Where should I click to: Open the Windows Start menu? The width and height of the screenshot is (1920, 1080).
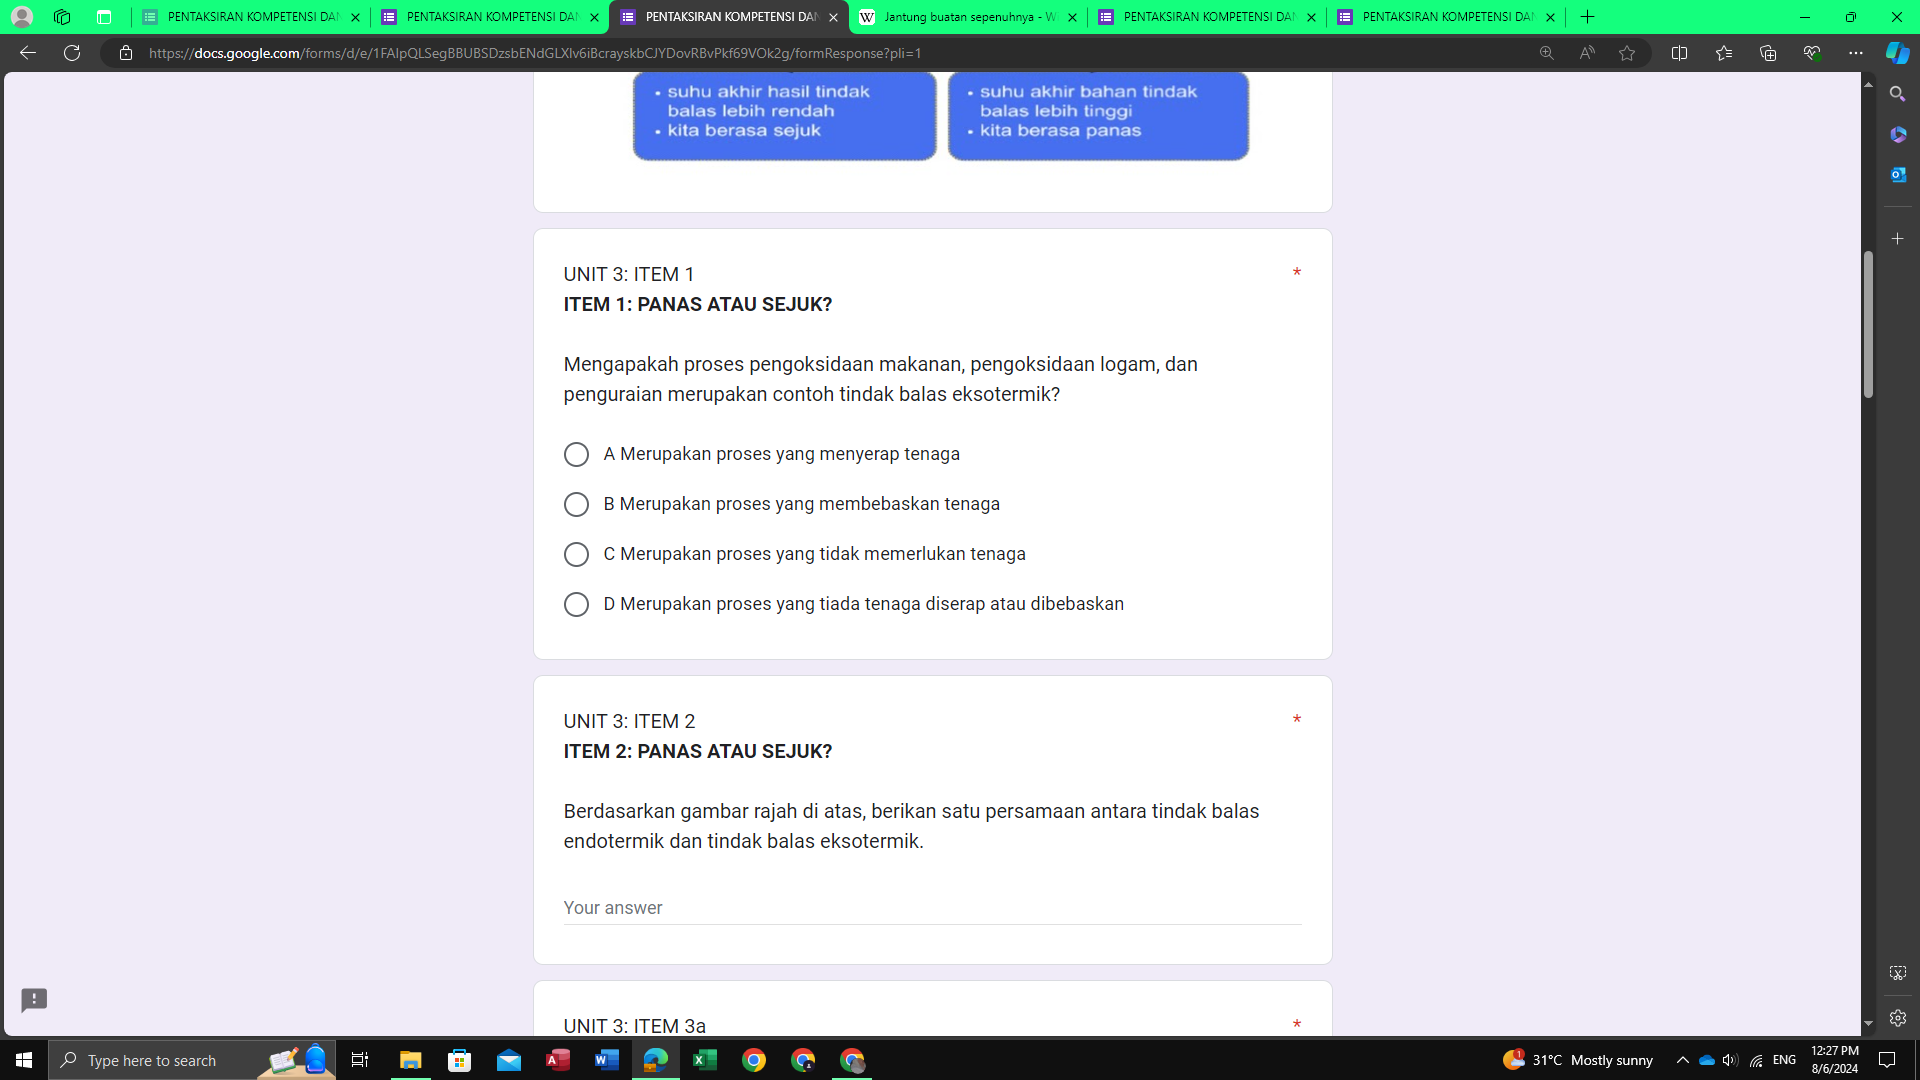[24, 1060]
